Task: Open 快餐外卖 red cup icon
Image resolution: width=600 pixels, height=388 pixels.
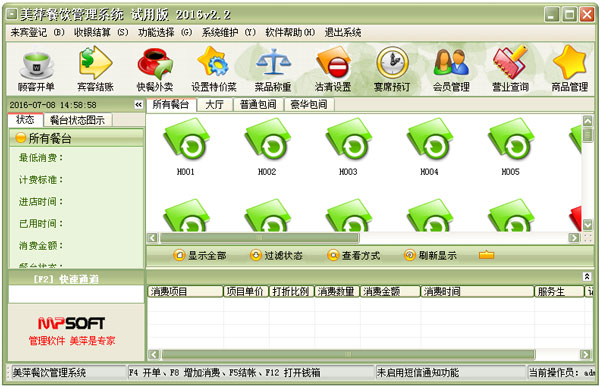Action: click(x=155, y=63)
